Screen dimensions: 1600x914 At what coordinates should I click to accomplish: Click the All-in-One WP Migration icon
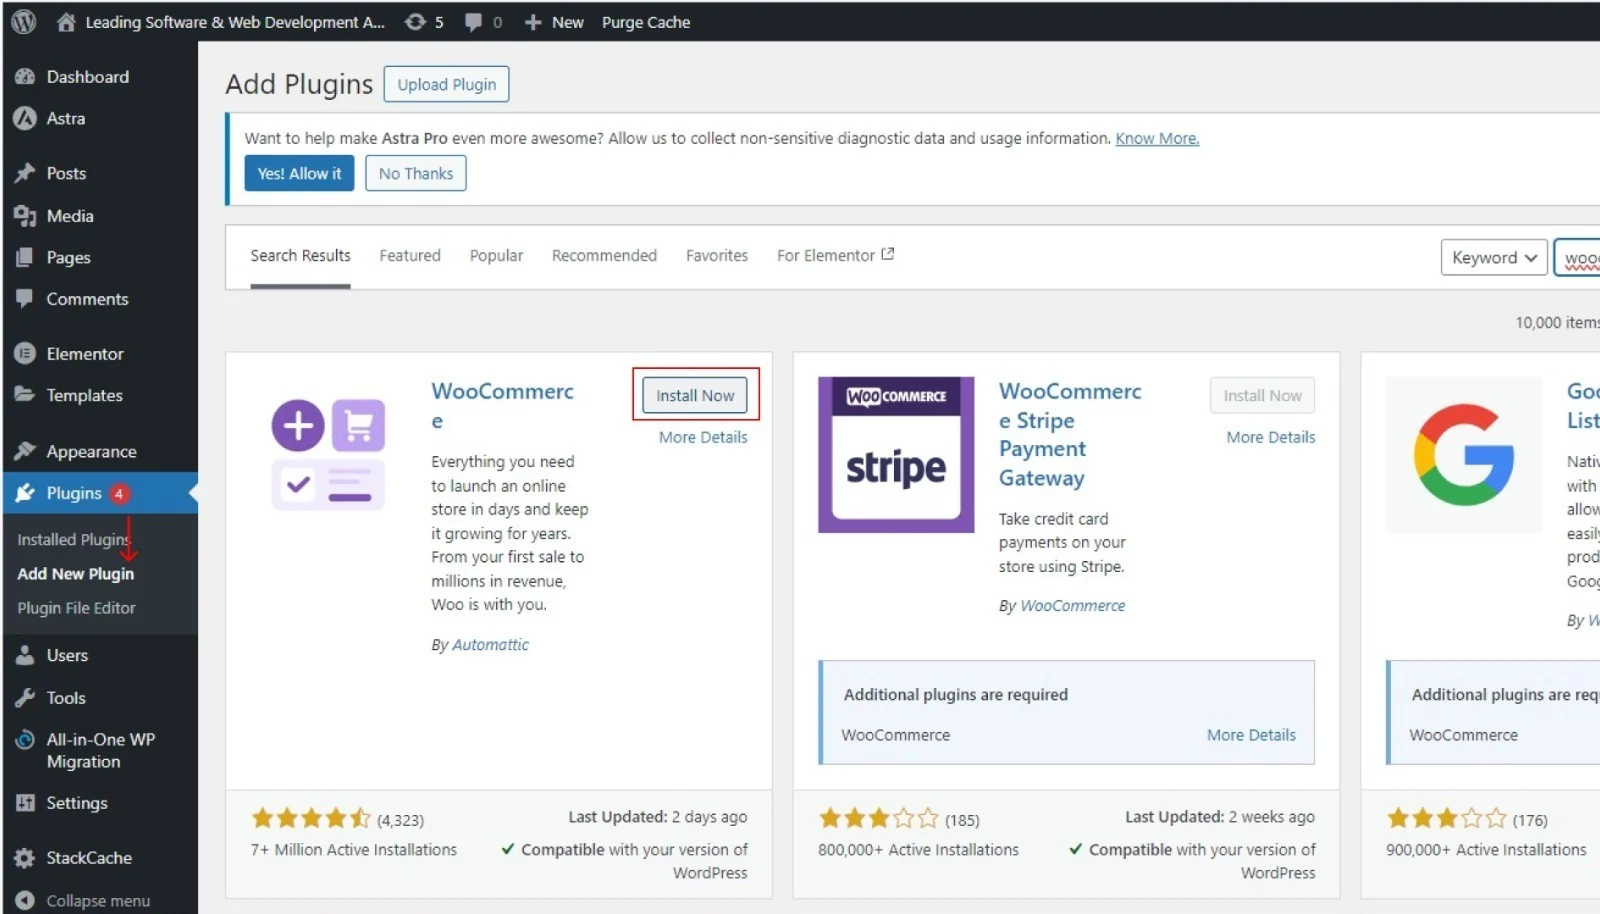coord(25,740)
